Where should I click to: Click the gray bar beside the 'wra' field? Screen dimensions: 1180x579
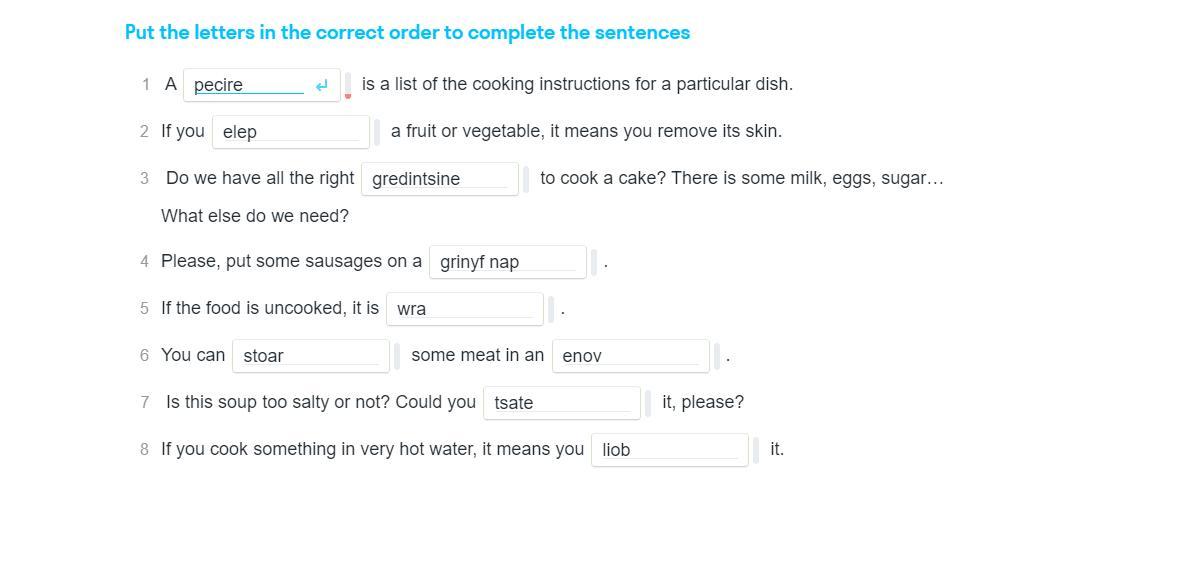[551, 309]
